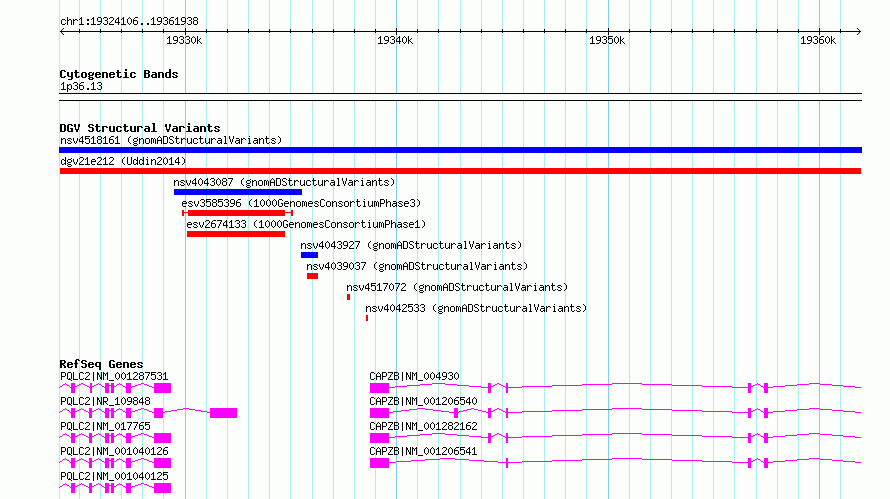Viewport: 890px width, 499px height.
Task: Click the first exon block of CAPZB|NM_001206541
Action: pyautogui.click(x=379, y=463)
